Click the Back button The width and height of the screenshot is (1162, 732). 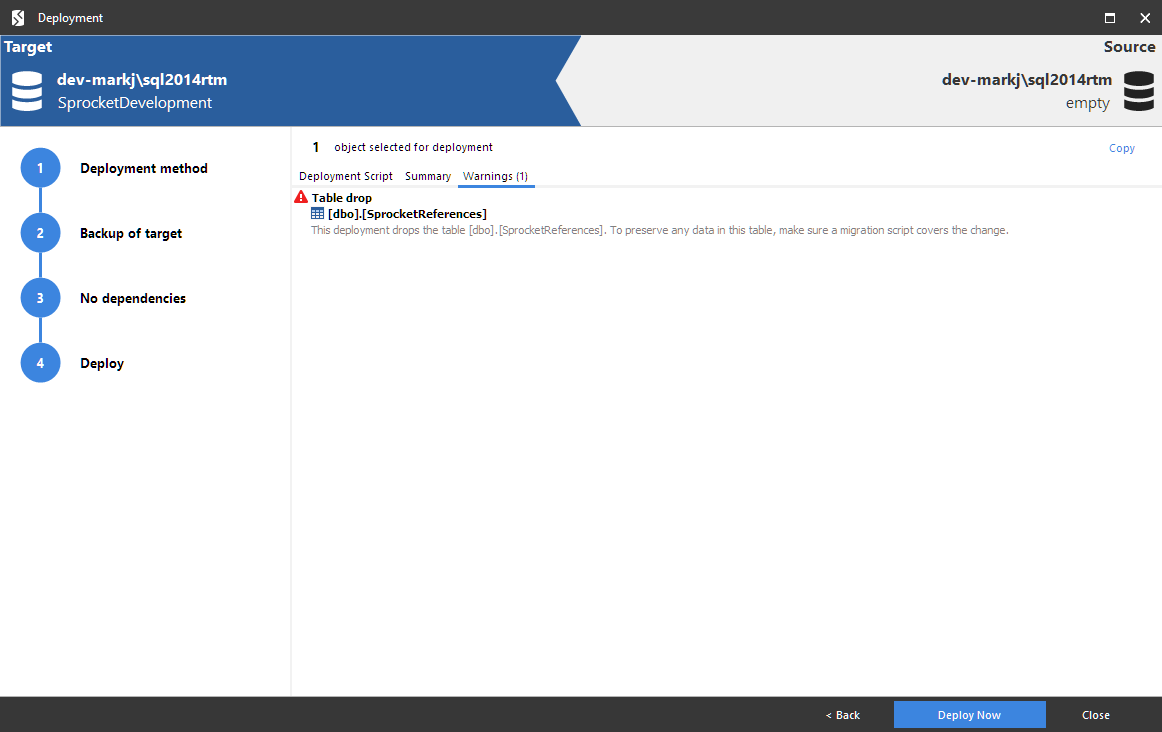click(x=842, y=714)
